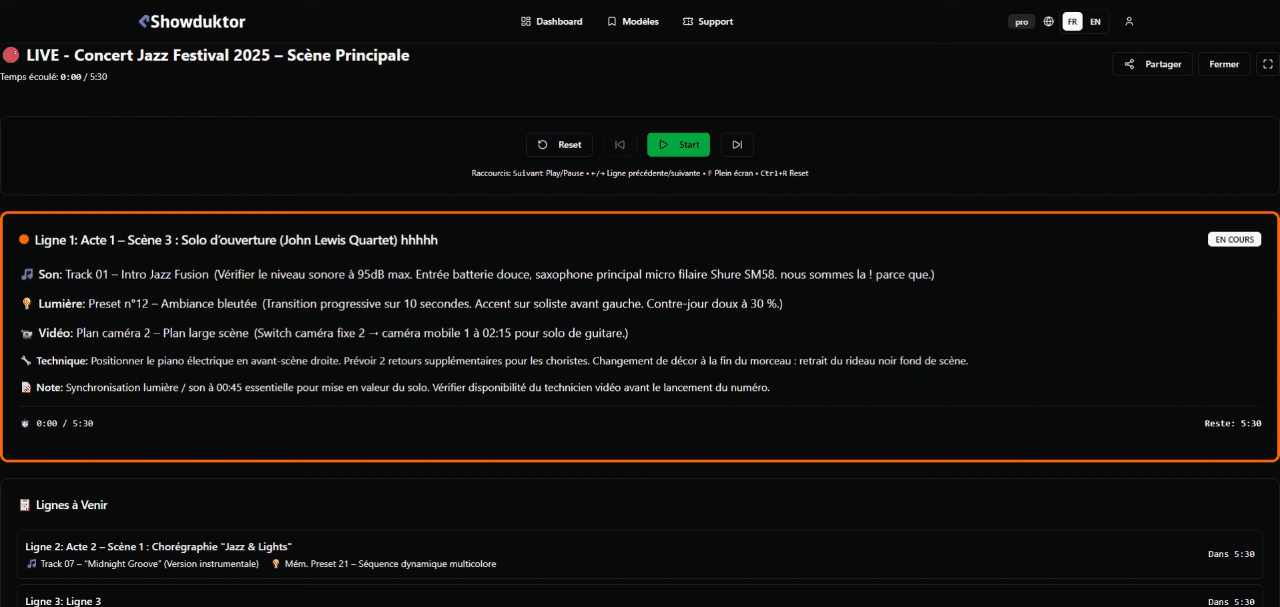Image resolution: width=1280 pixels, height=607 pixels.
Task: Click the wrench icon beside Technique
Action: tap(26, 361)
